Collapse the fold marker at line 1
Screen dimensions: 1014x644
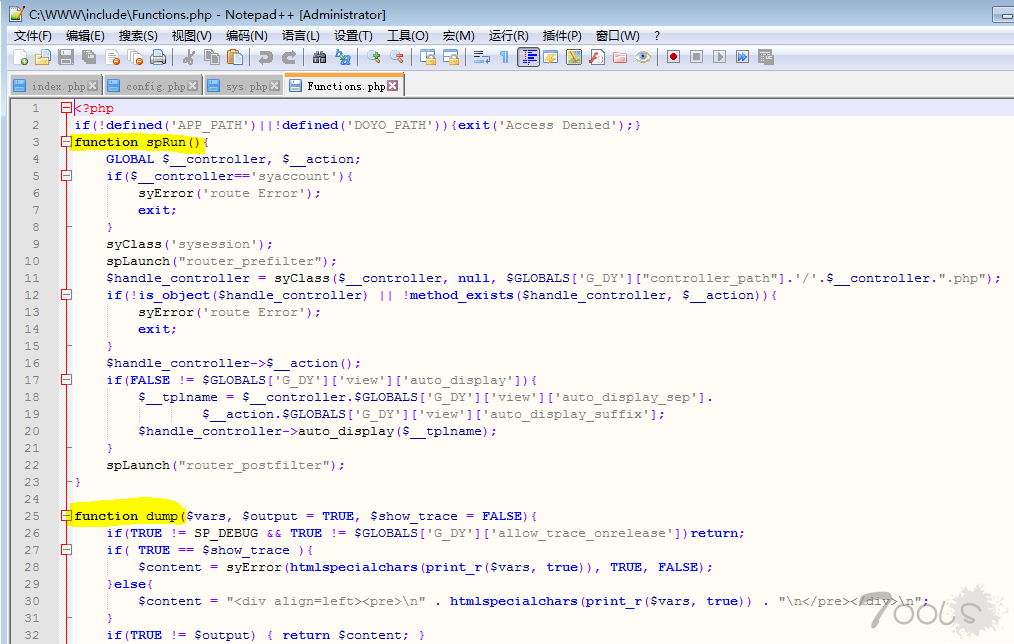coord(66,108)
